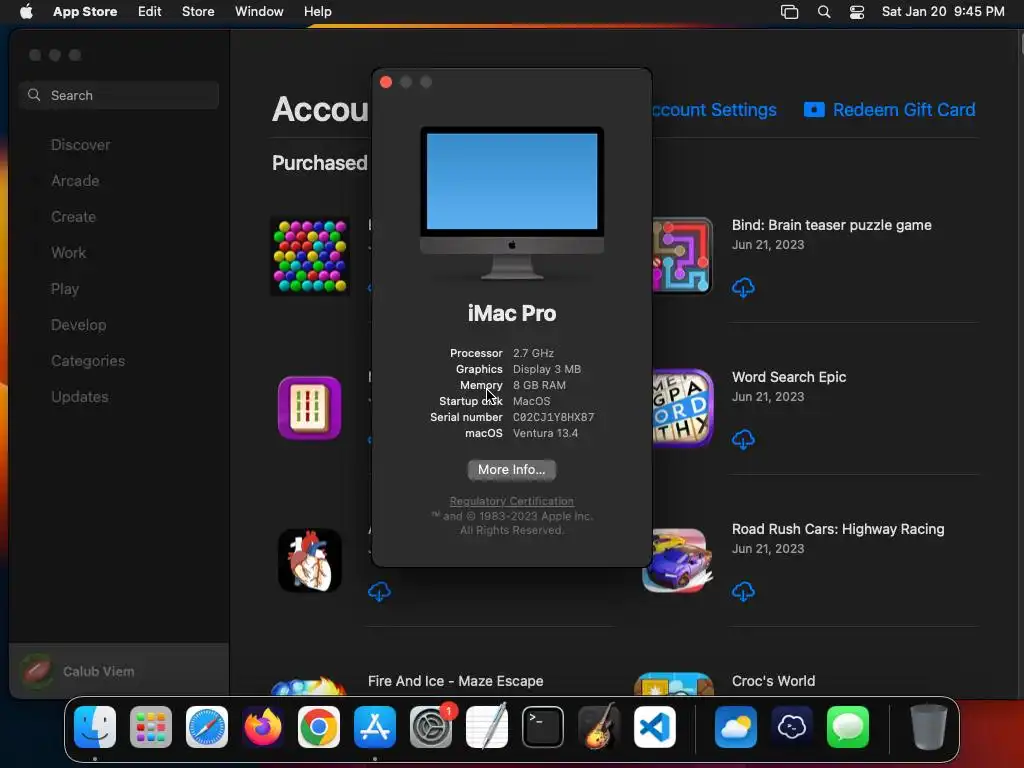Screen dimensions: 1024x768
Task: Download Word Search Epic from cloud
Action: (743, 440)
